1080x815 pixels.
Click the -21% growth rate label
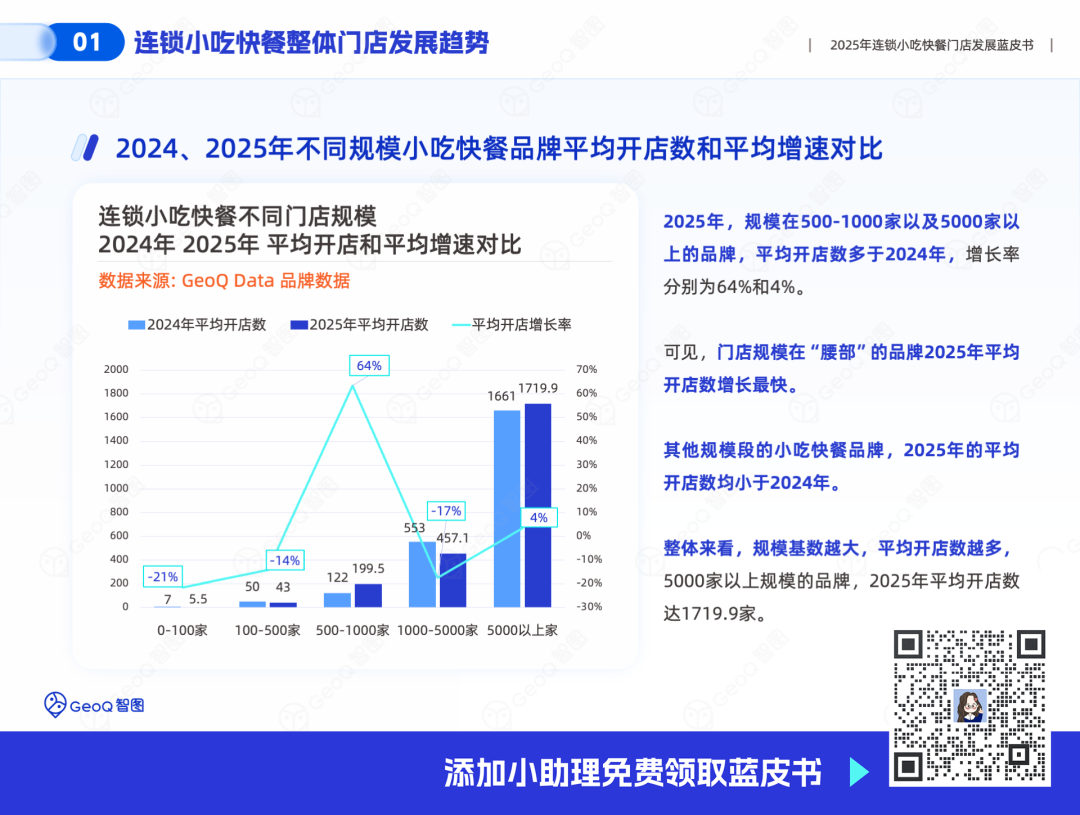click(x=163, y=577)
